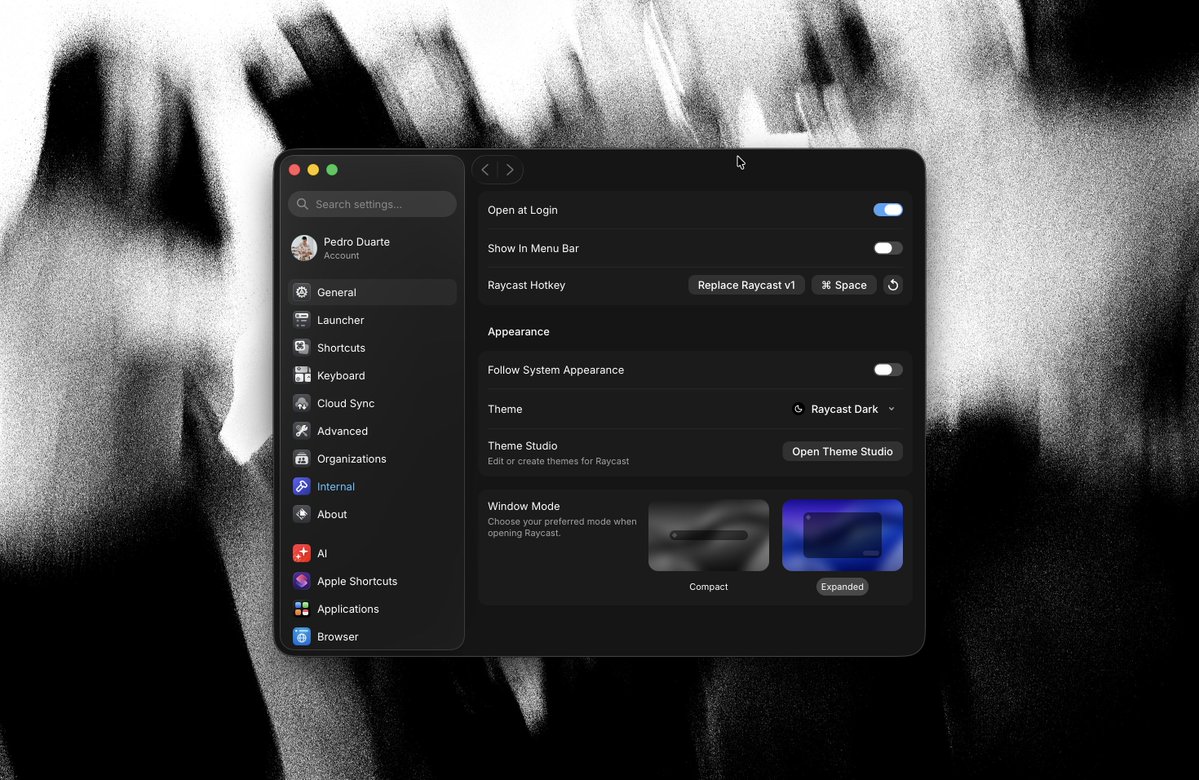Switch to Keyboard settings label
The height and width of the screenshot is (780, 1199).
[341, 375]
